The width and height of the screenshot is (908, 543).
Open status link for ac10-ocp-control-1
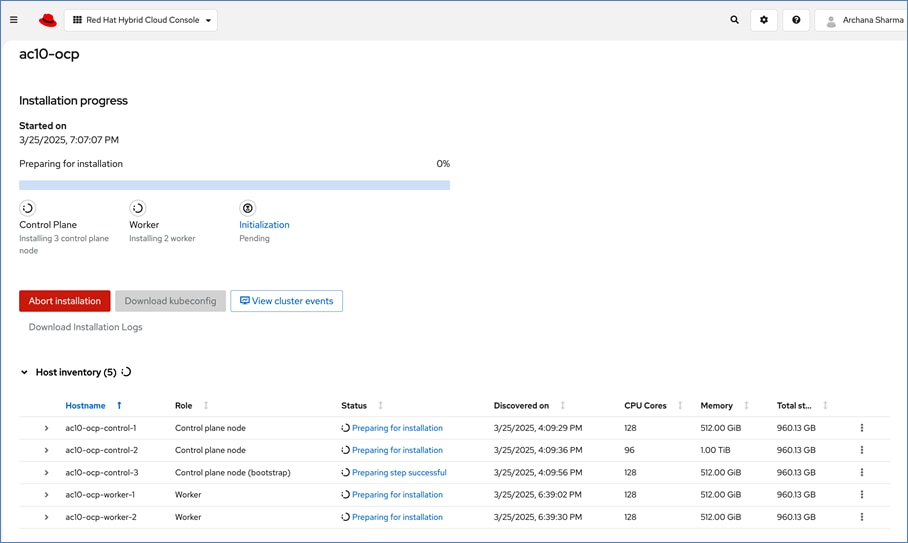[397, 428]
